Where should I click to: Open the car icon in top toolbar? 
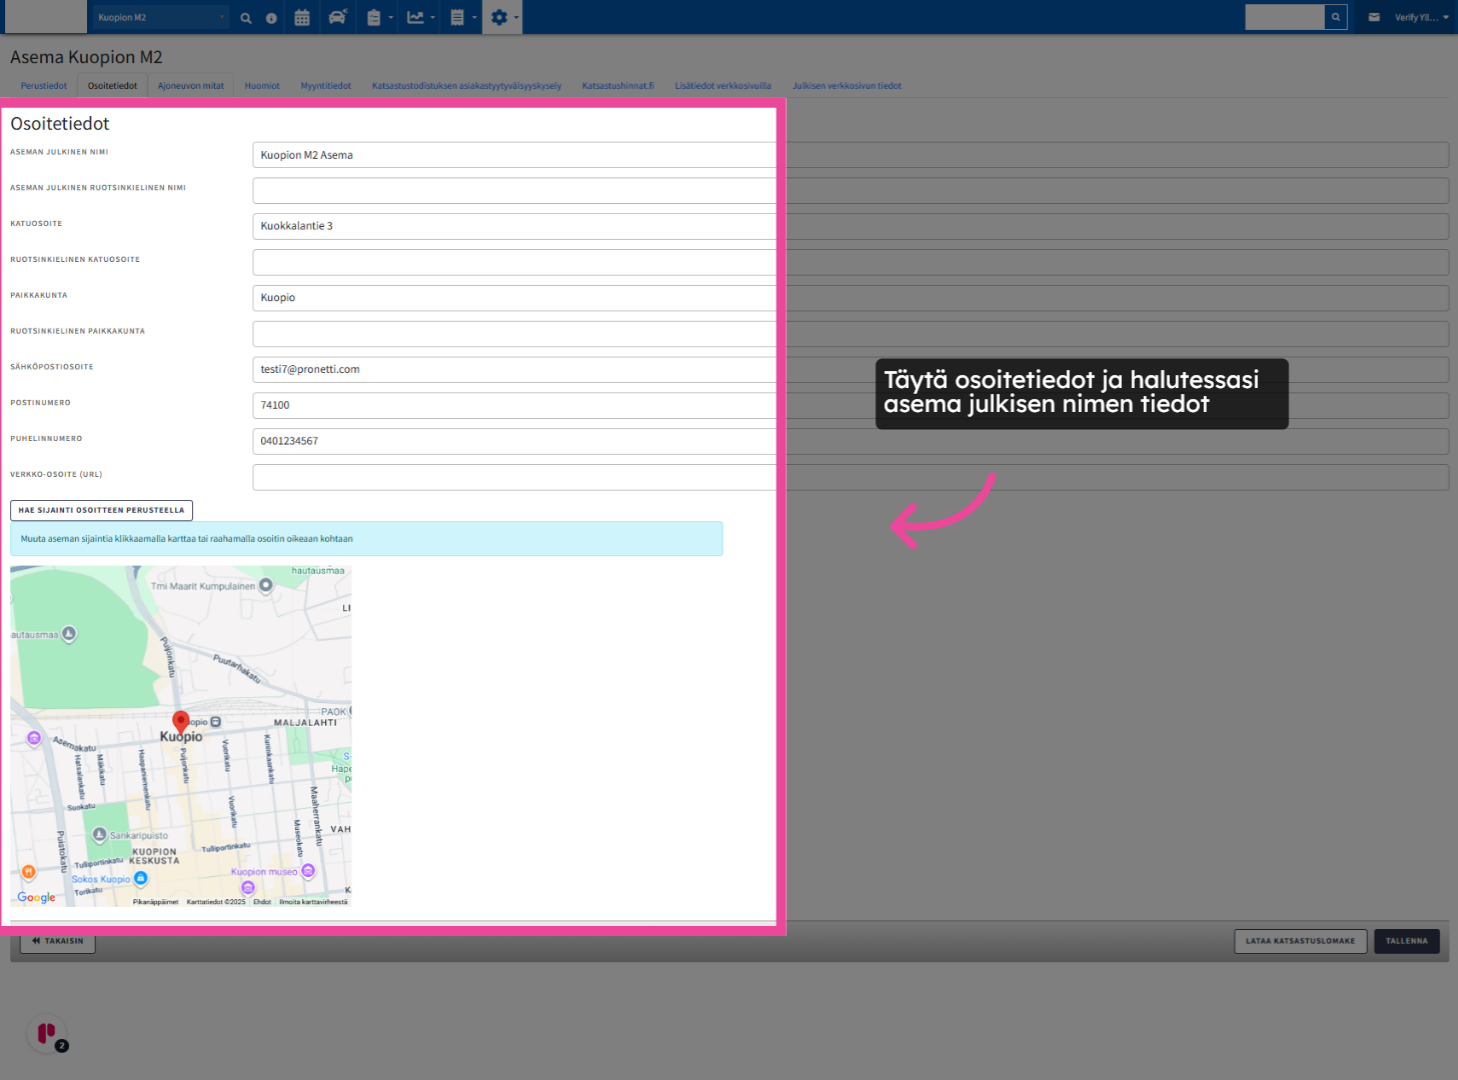338,17
